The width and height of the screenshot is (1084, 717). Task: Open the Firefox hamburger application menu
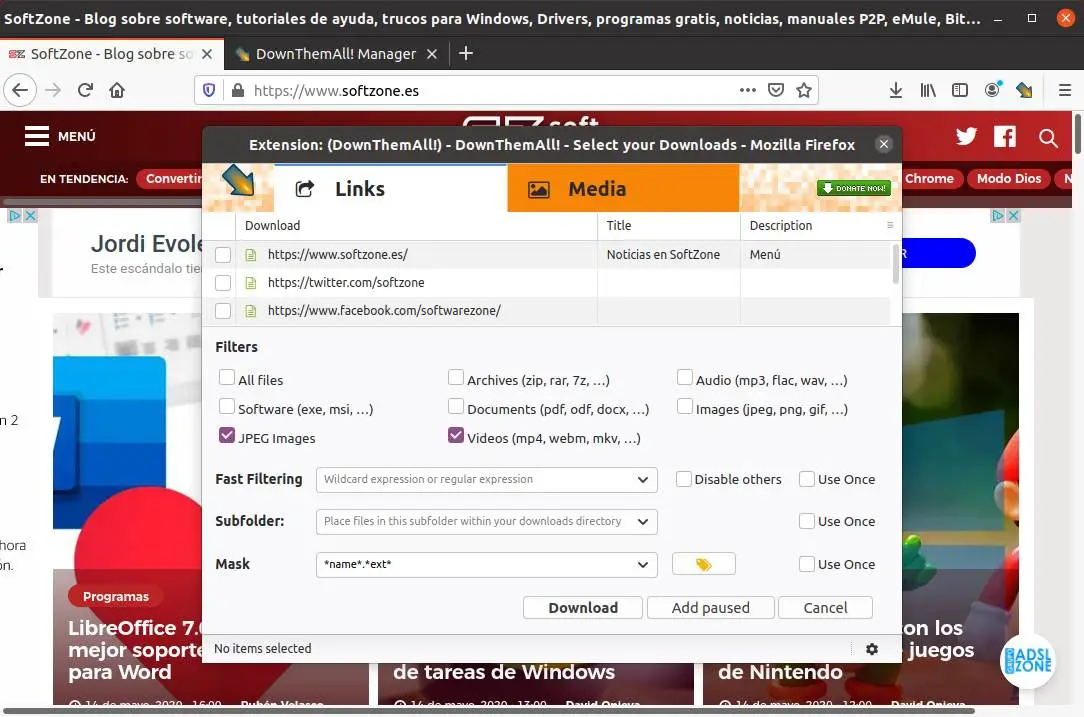coord(1065,91)
